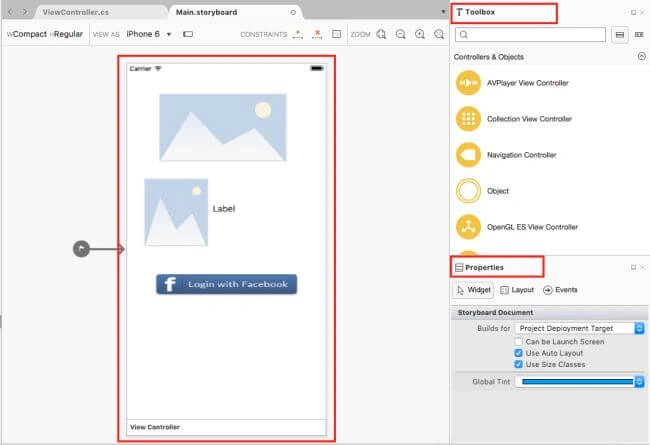Screen dimensions: 650x445
Task: Disable Use Auto Layout checkbox
Action: [518, 353]
